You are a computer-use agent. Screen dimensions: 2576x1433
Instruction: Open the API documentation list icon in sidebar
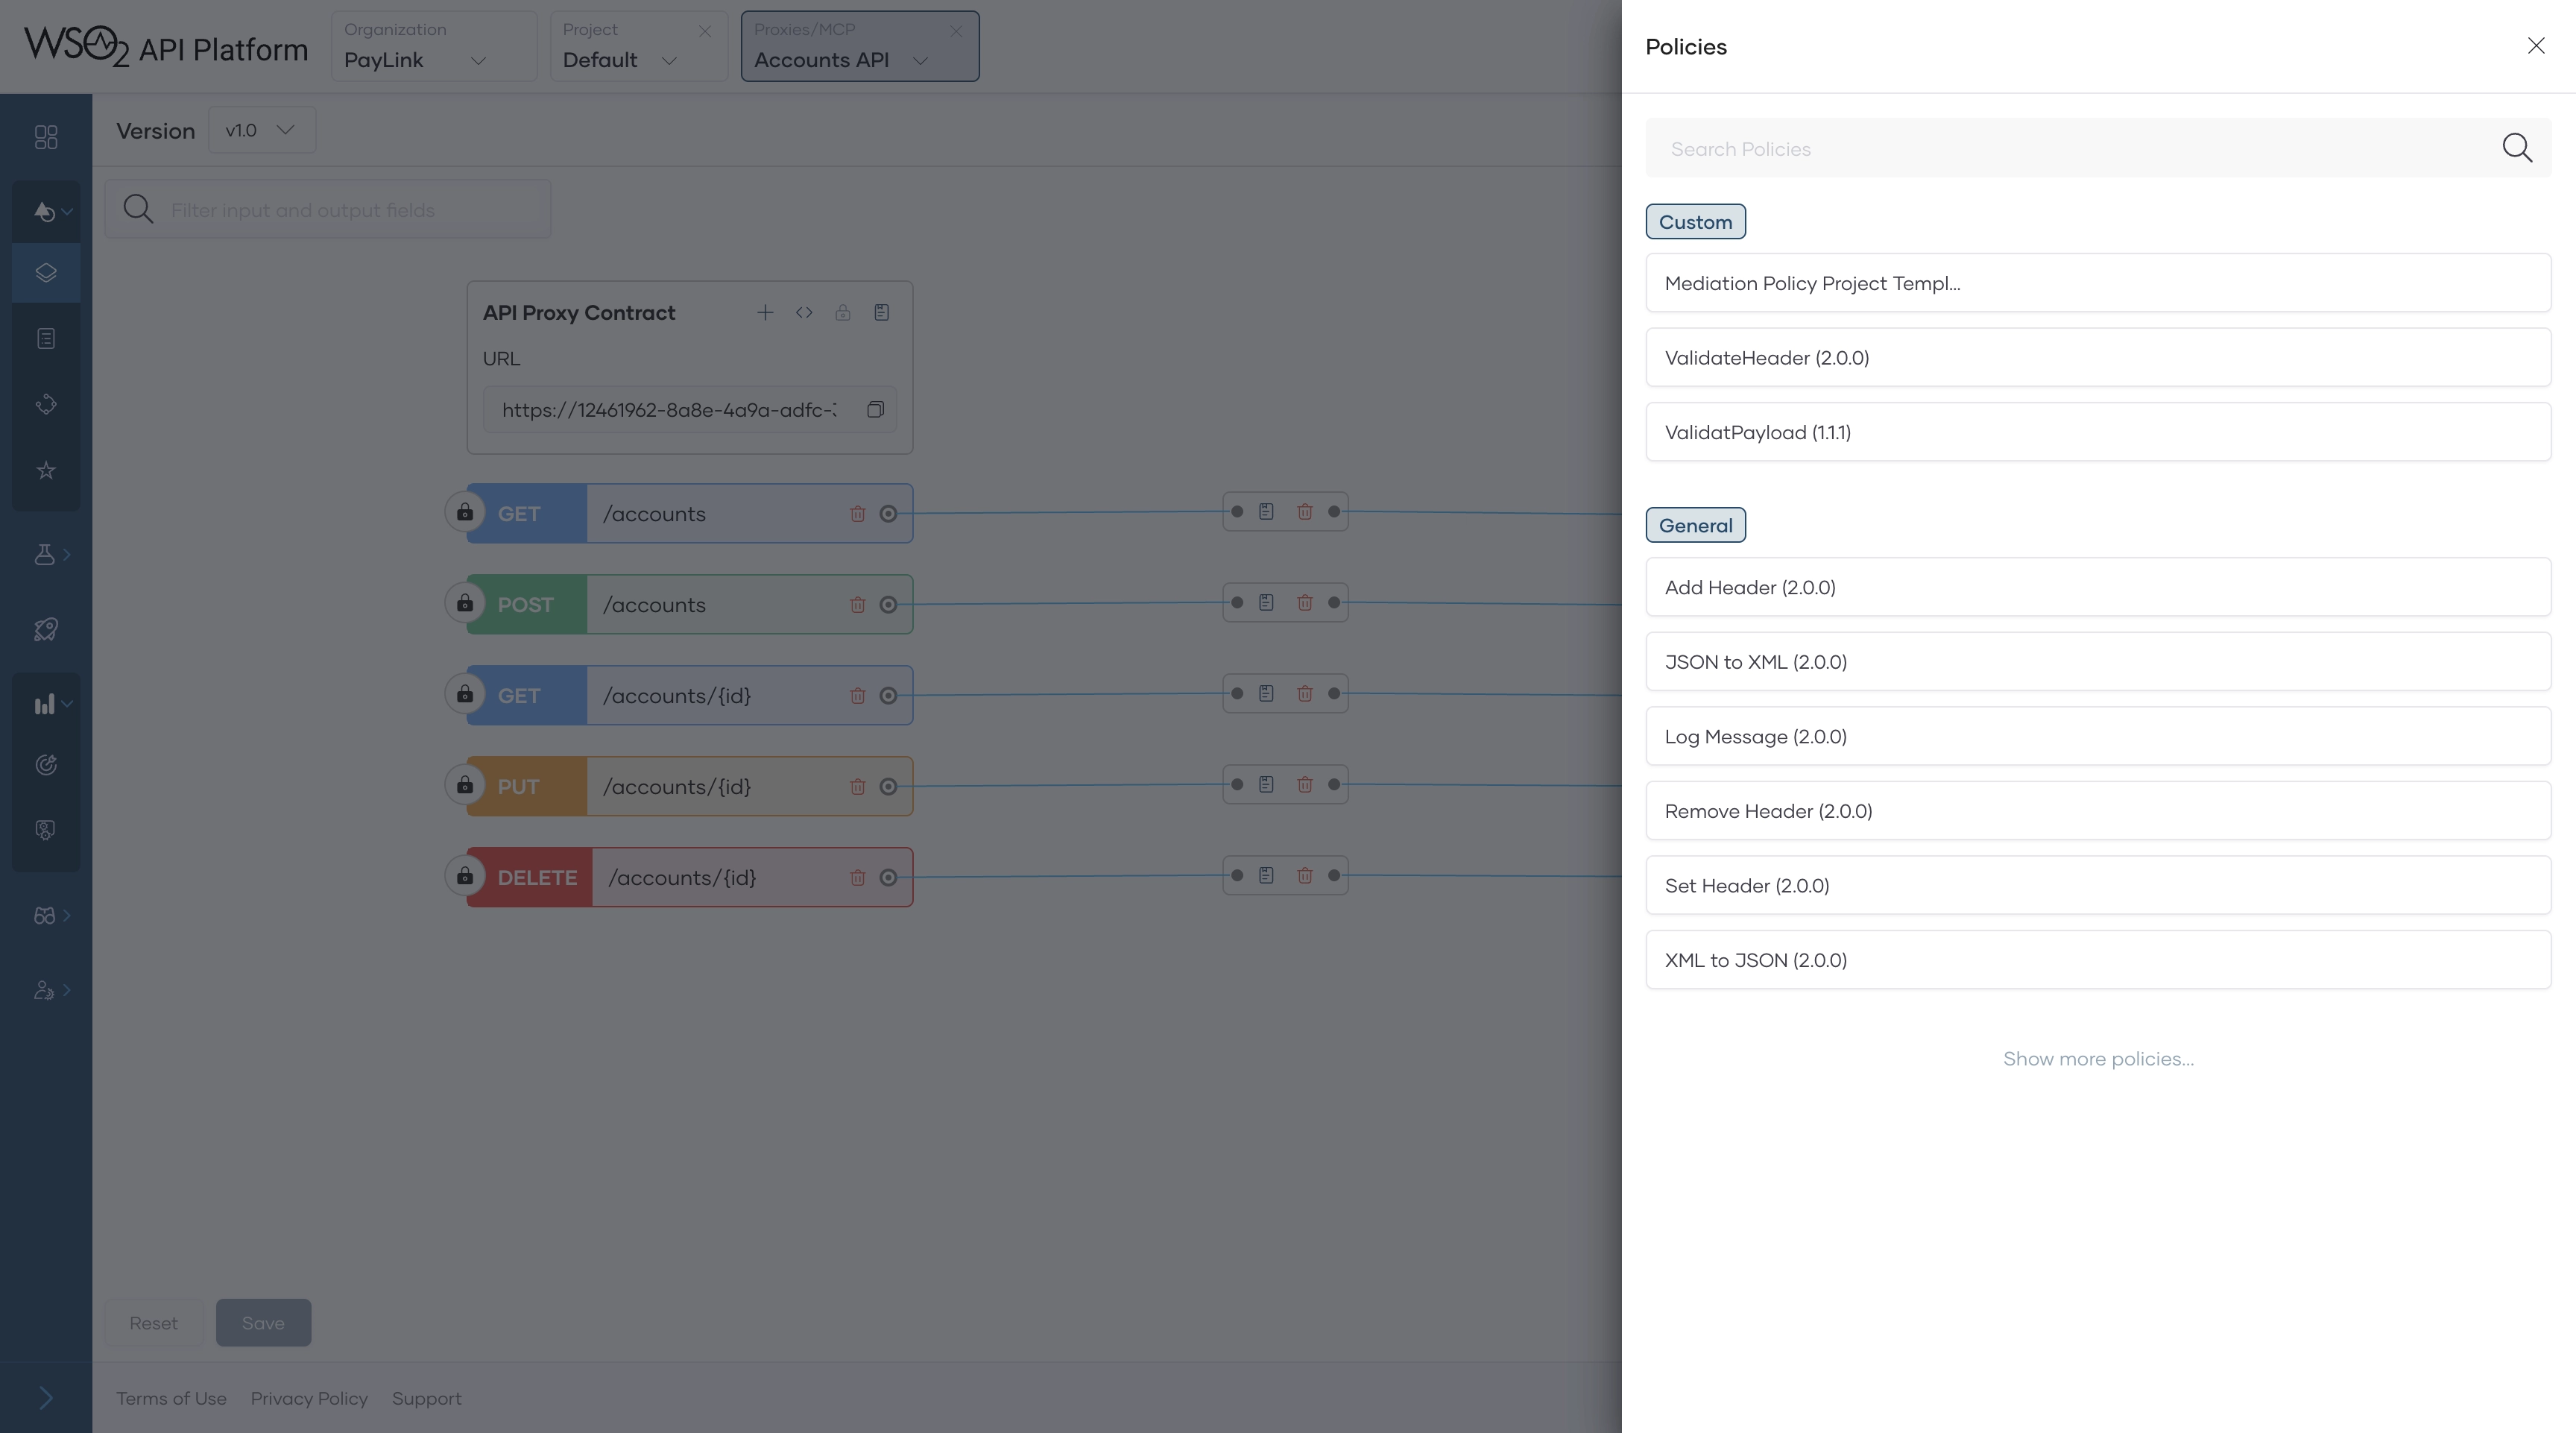pyautogui.click(x=45, y=337)
